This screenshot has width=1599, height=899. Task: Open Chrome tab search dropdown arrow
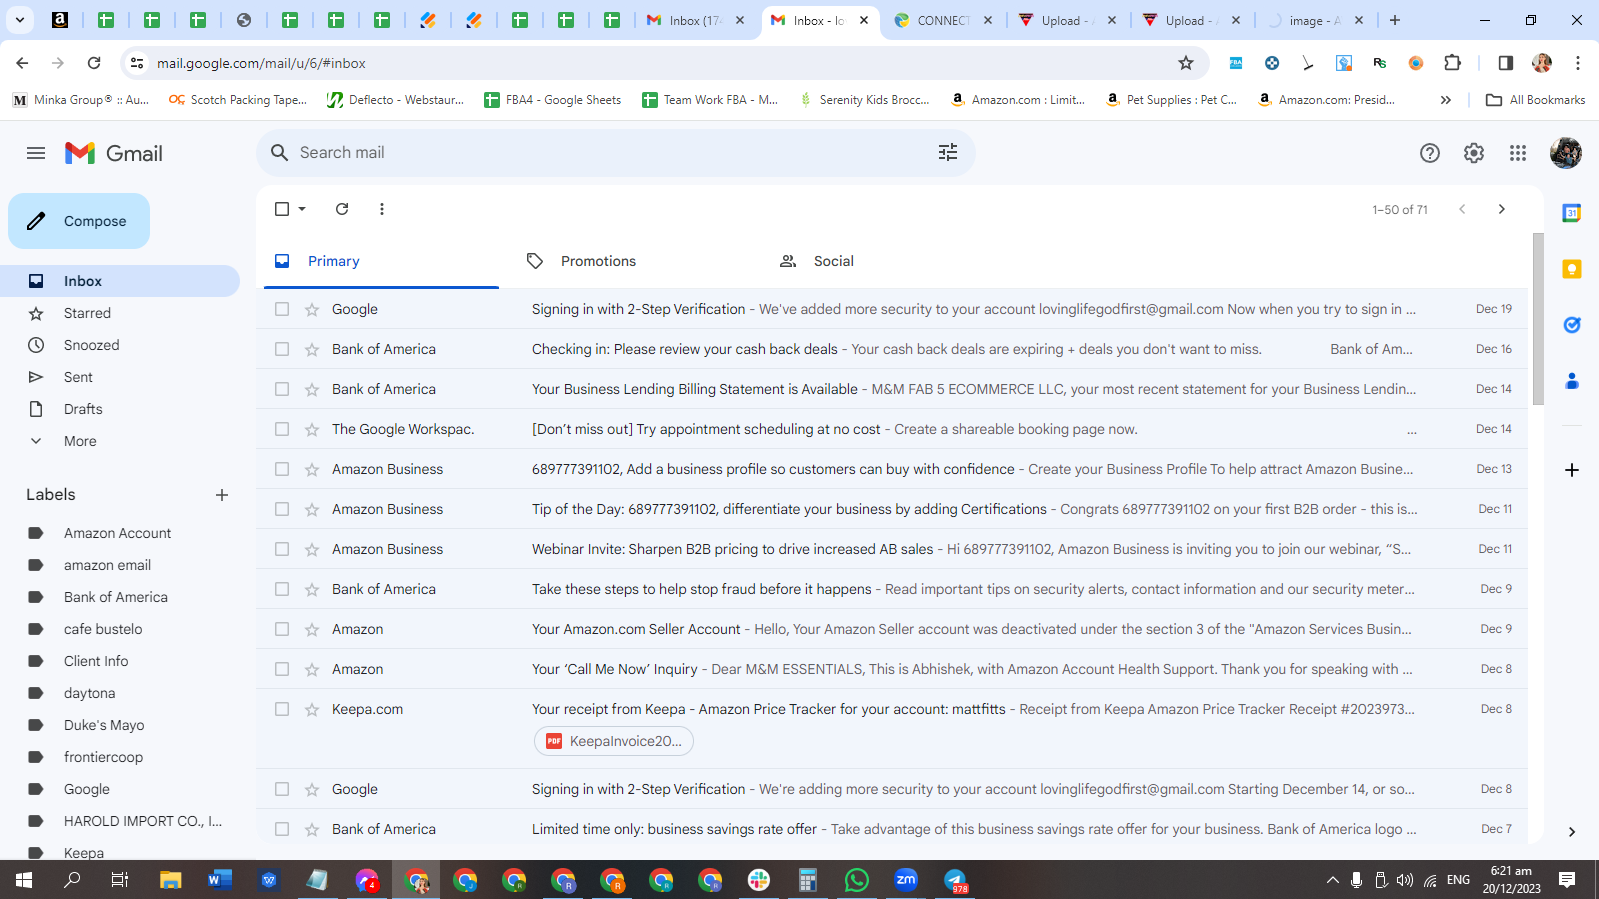(19, 20)
